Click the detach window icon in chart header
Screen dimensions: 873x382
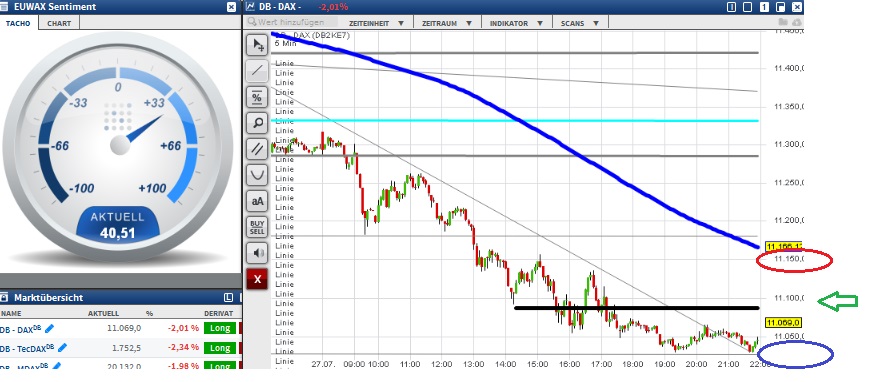(781, 7)
